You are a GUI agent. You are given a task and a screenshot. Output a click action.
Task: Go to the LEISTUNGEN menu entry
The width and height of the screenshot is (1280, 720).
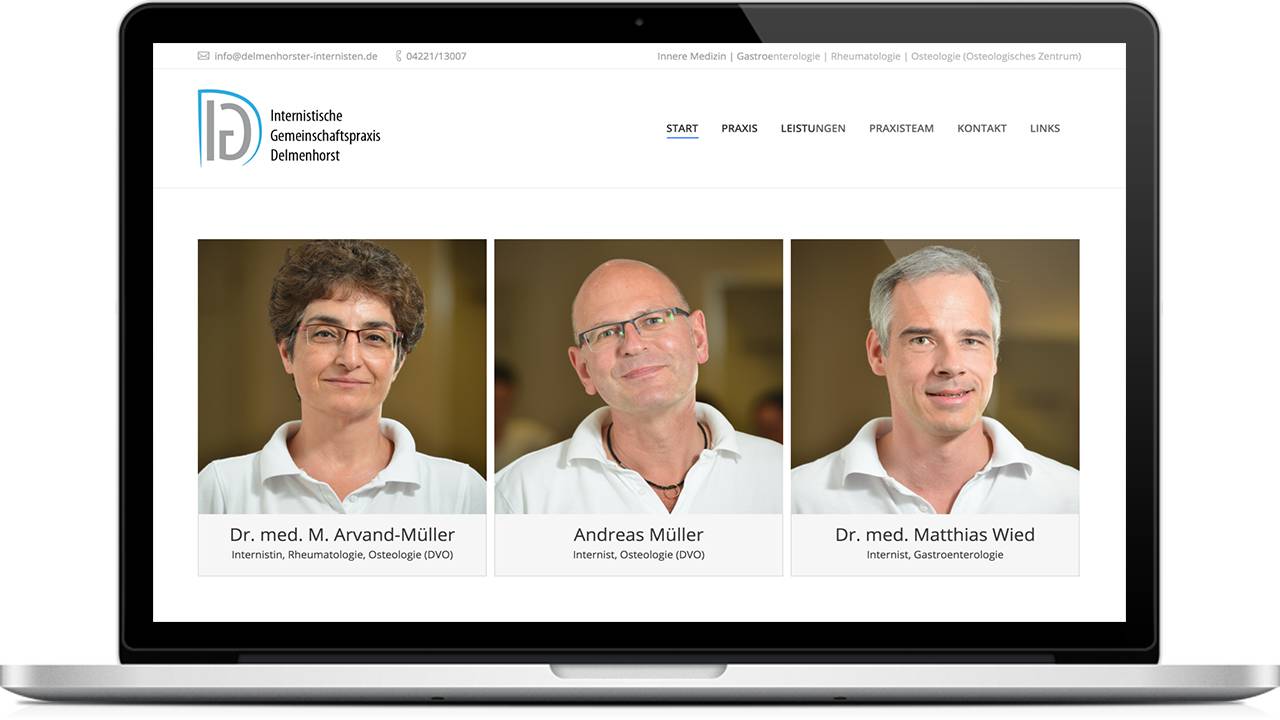tap(813, 128)
